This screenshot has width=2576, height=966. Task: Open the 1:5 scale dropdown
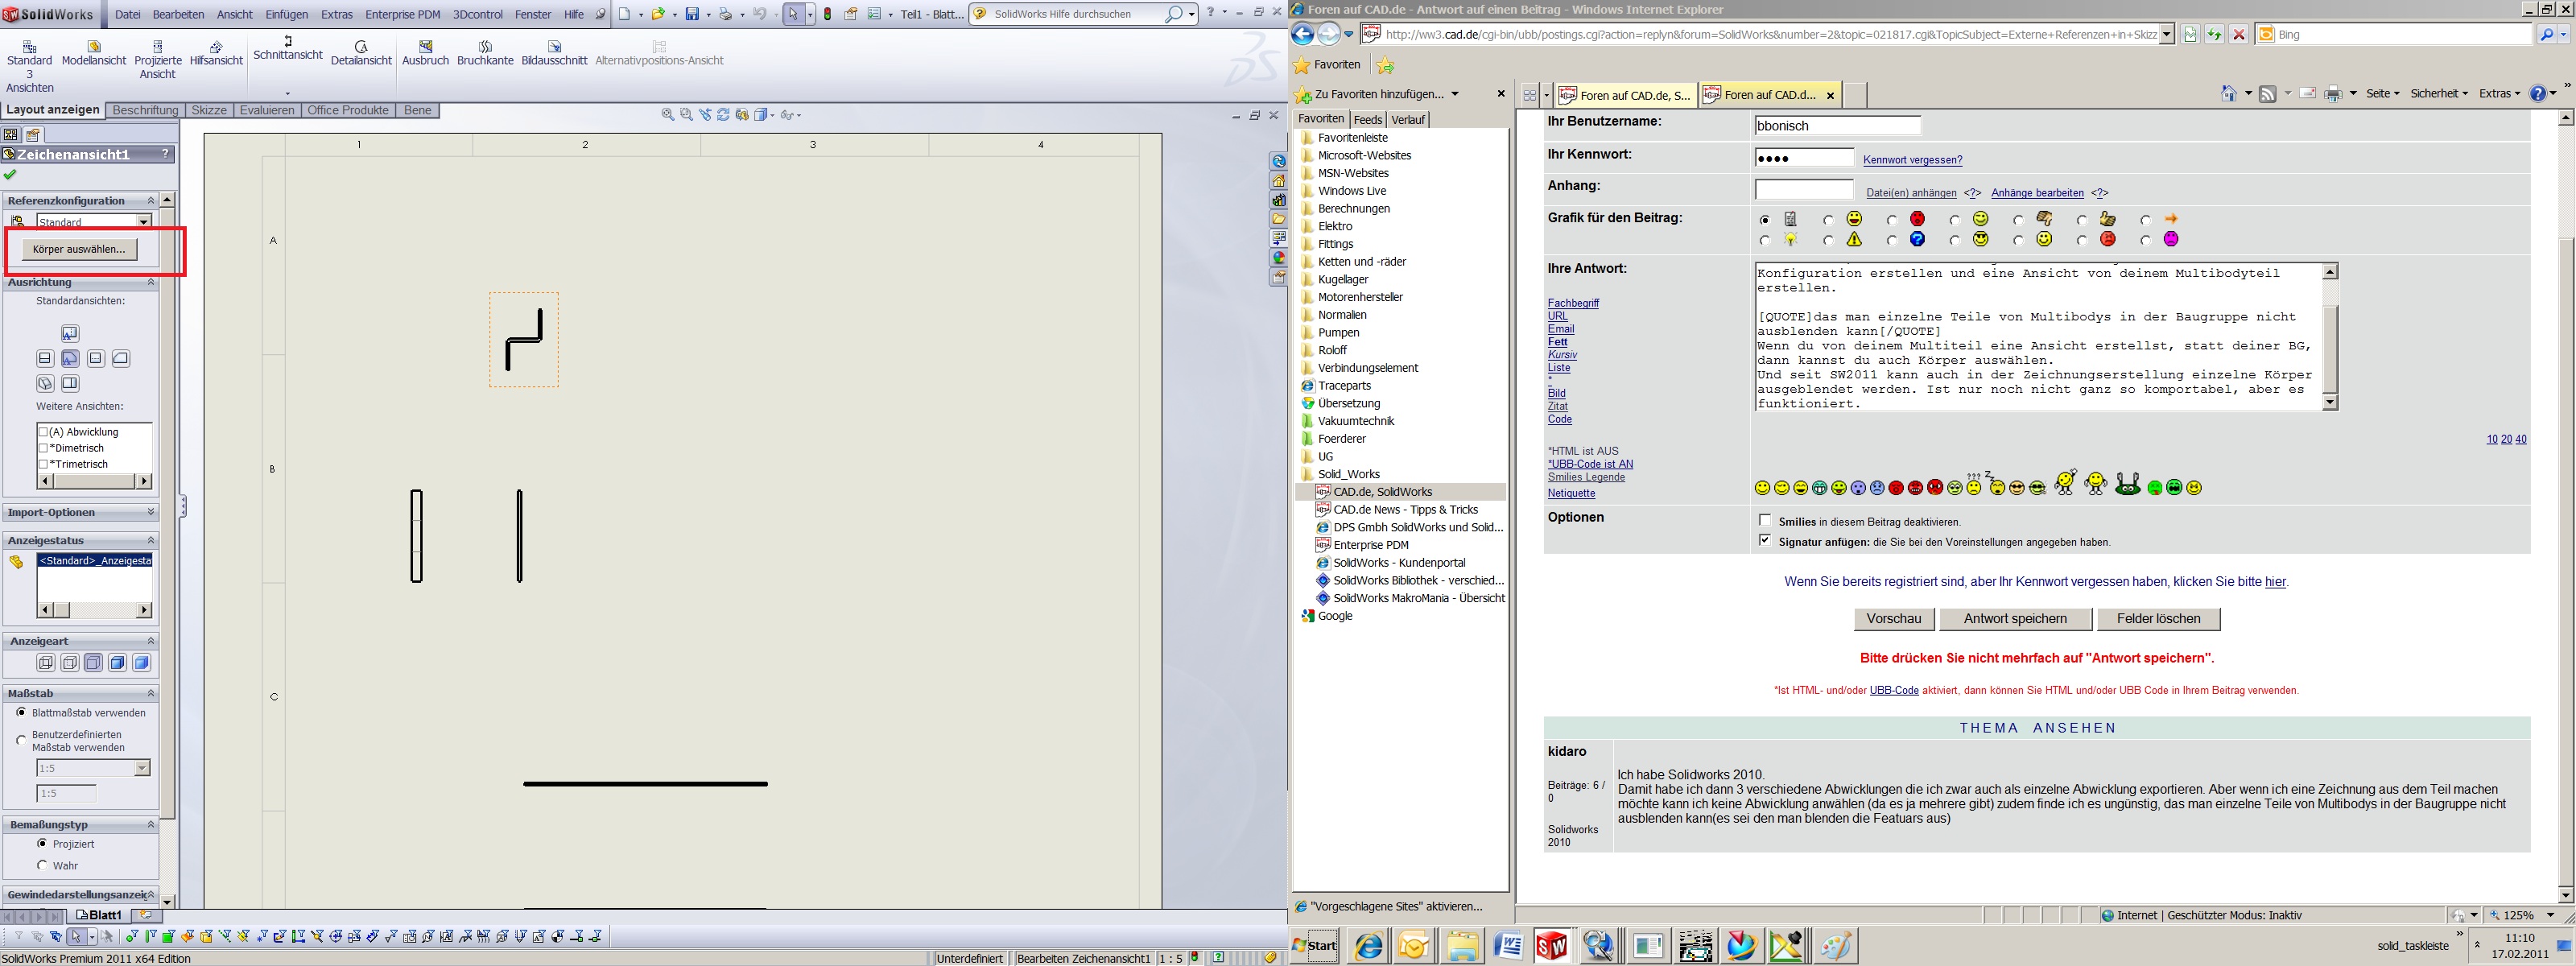[141, 768]
